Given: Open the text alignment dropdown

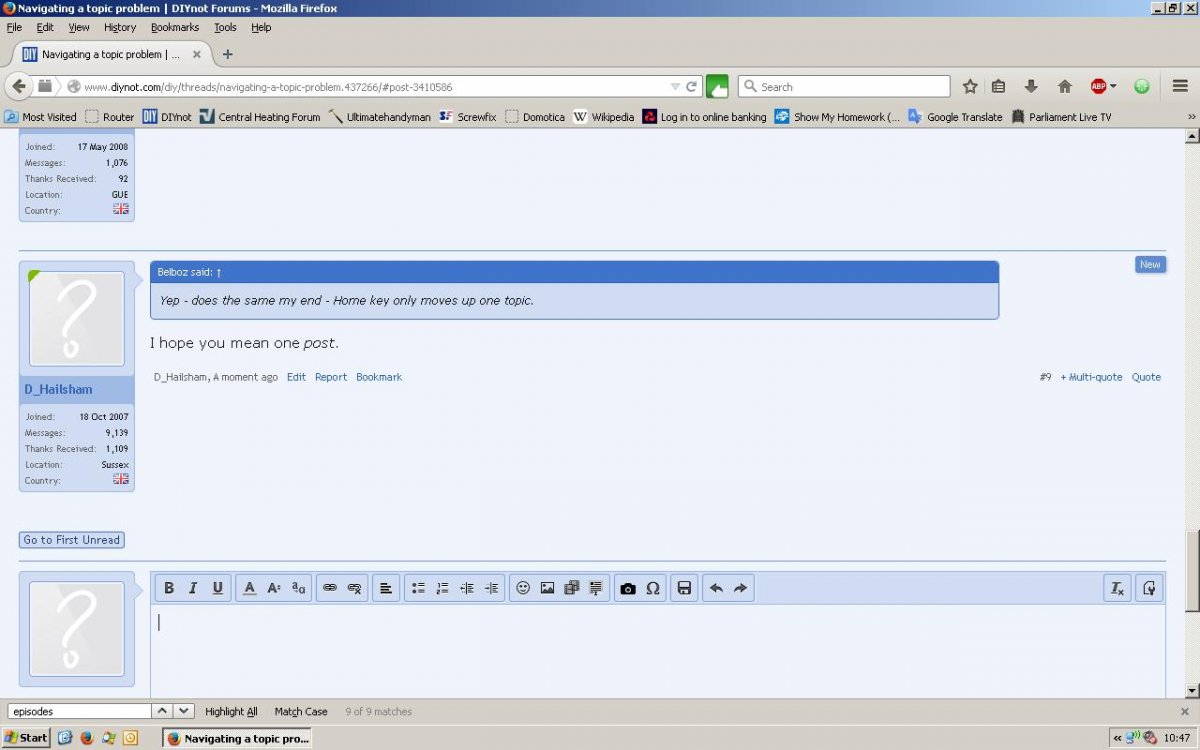Looking at the screenshot, I should [x=386, y=588].
